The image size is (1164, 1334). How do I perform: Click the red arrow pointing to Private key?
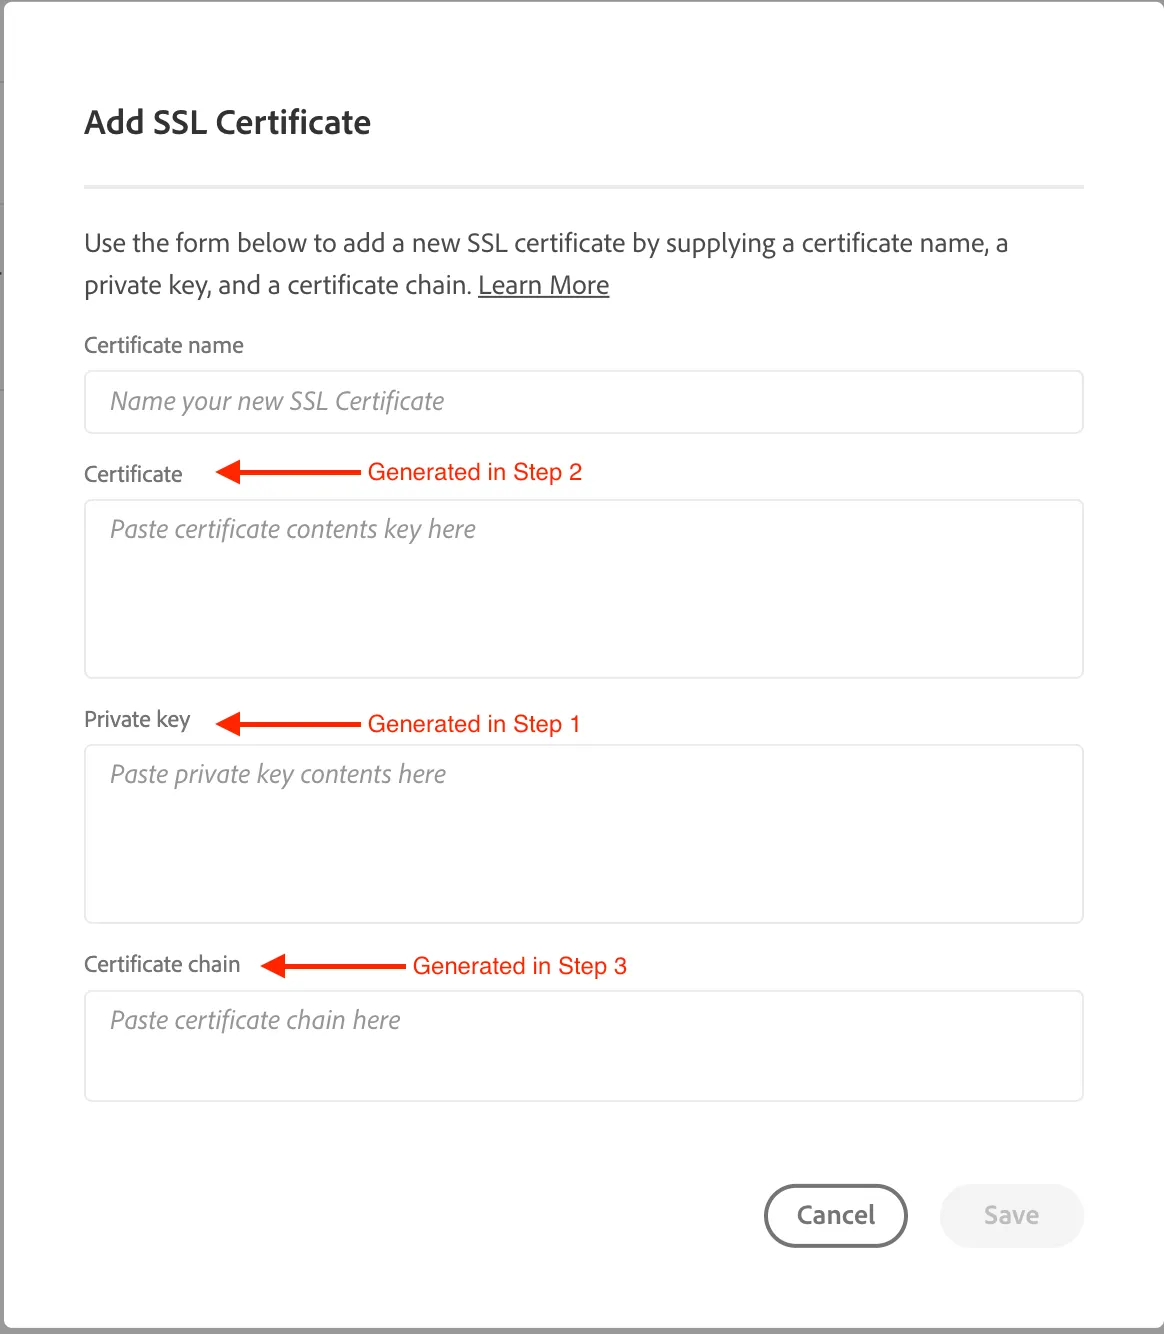(x=285, y=723)
